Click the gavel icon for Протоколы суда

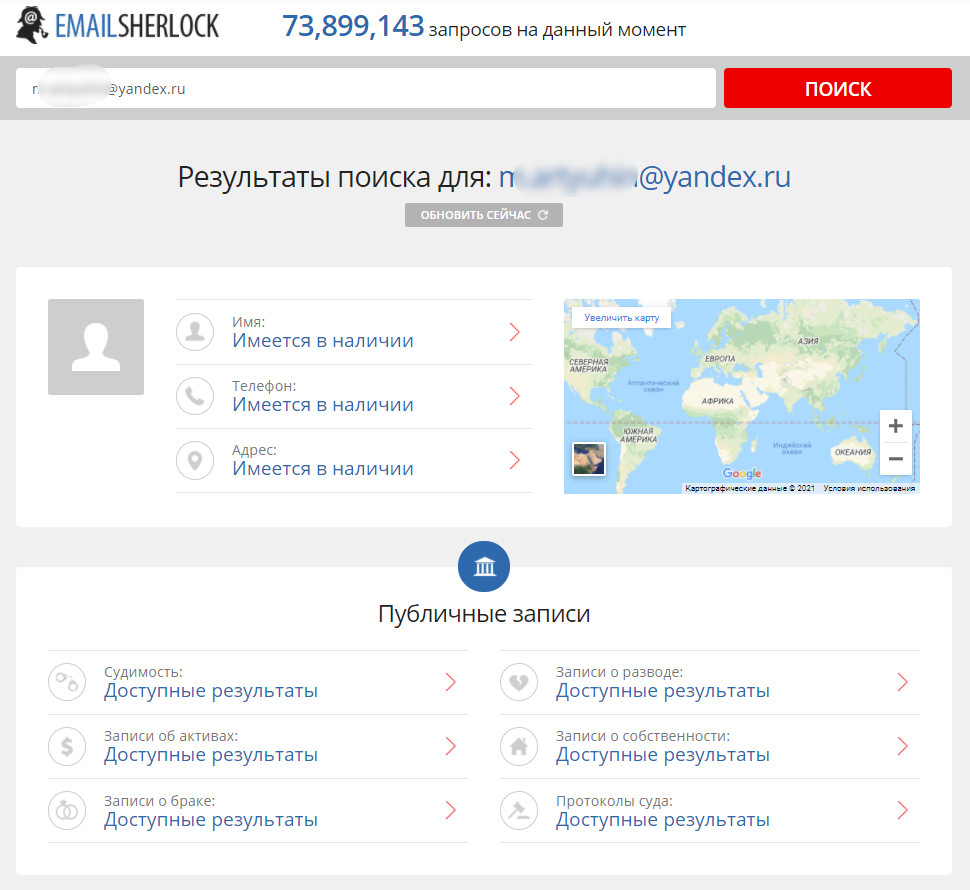tap(519, 810)
